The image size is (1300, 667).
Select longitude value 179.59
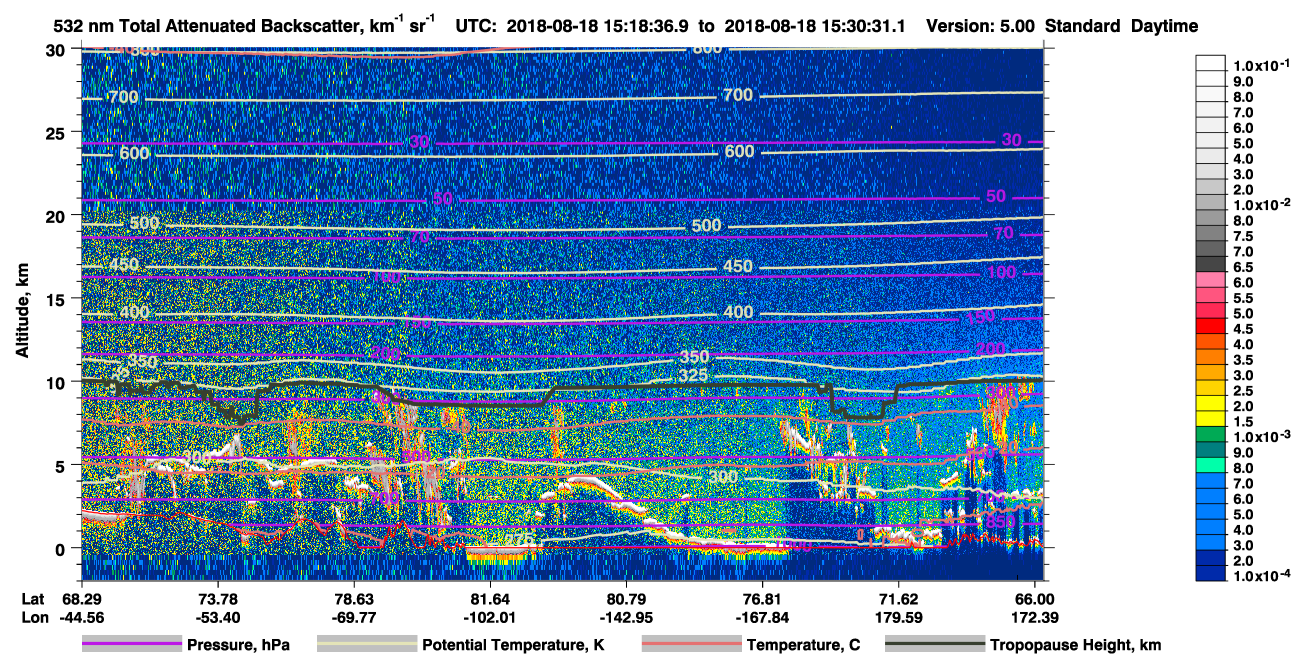click(899, 617)
